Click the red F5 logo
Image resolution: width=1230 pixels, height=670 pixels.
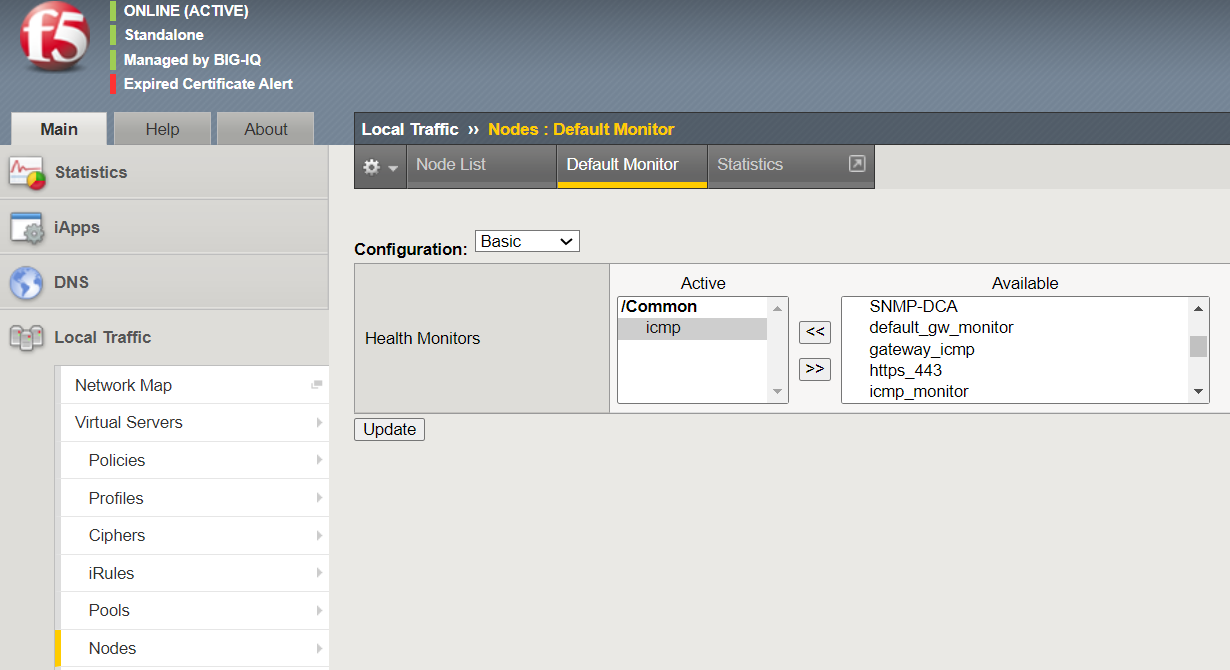(54, 38)
